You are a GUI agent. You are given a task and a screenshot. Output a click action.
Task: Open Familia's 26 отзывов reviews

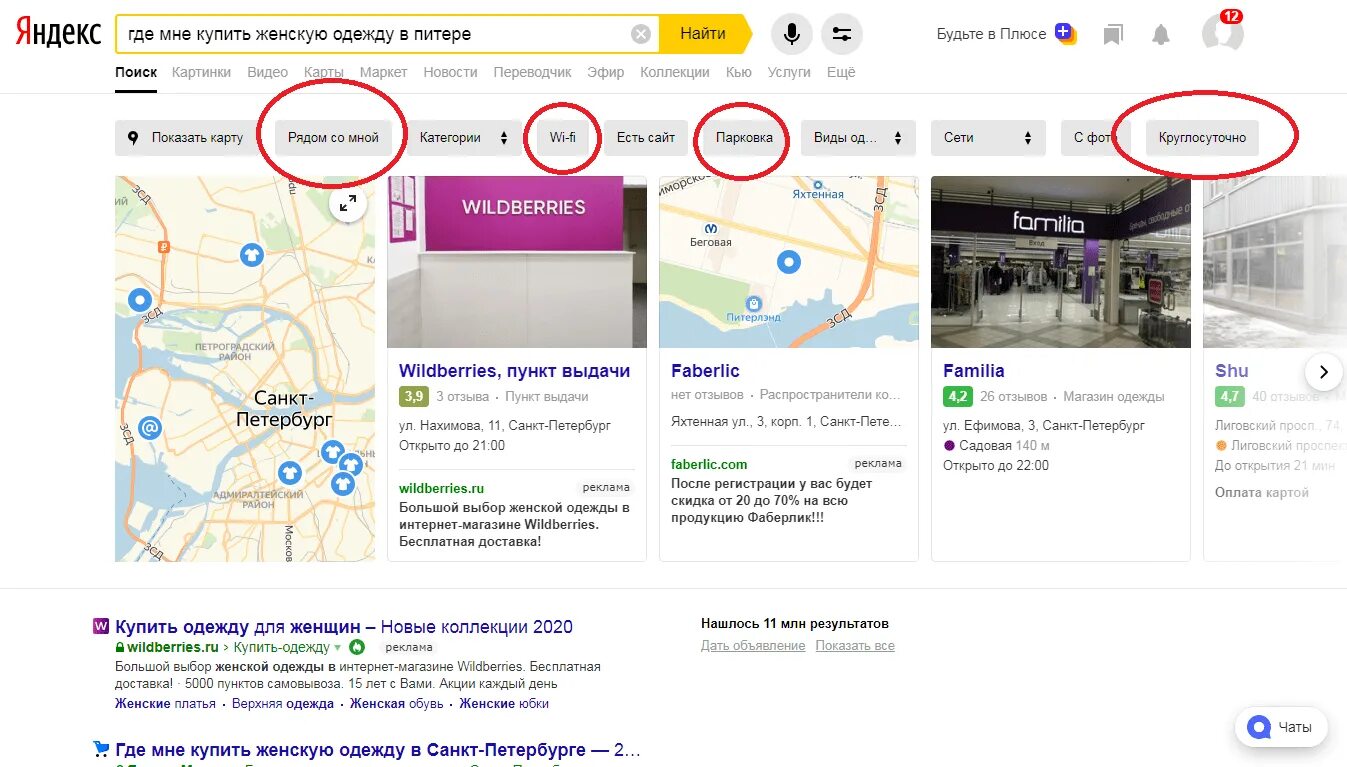pos(1014,397)
